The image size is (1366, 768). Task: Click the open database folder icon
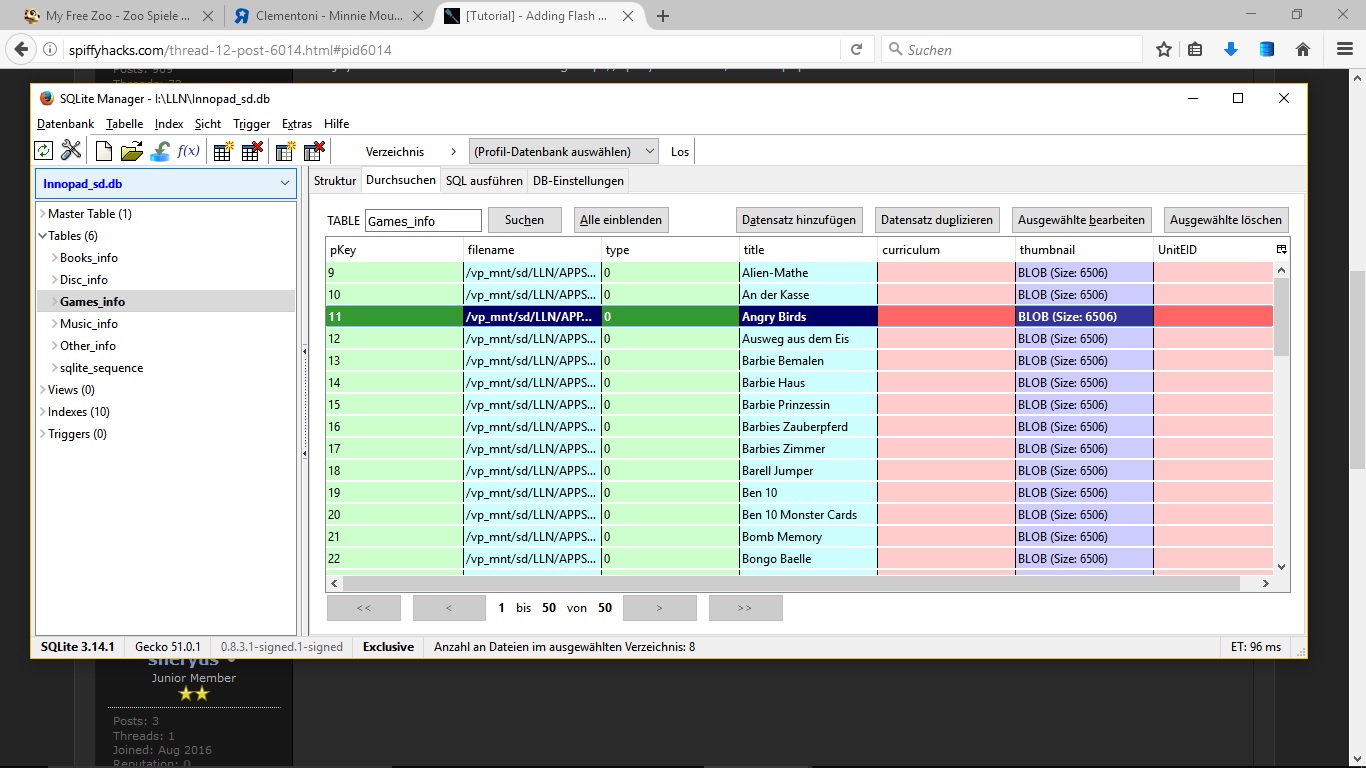[x=131, y=151]
